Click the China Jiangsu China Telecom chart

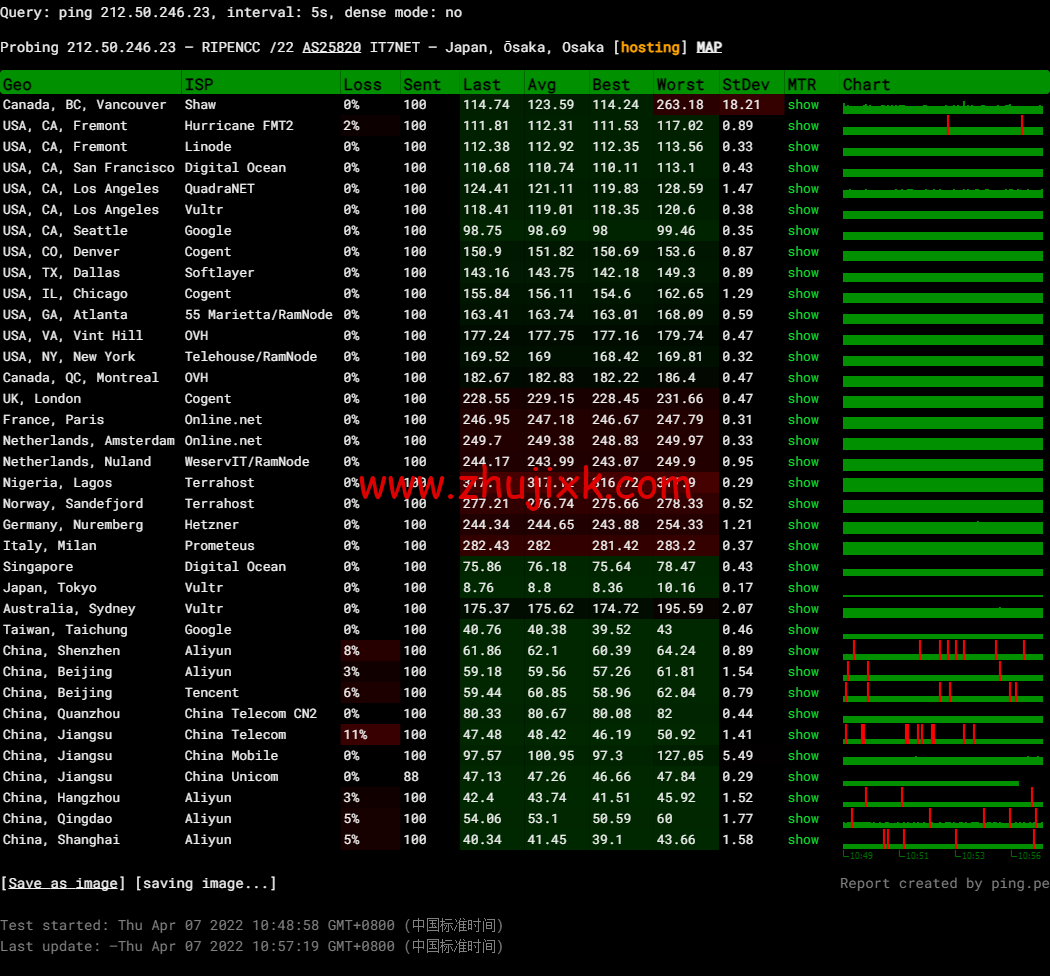coord(942,735)
